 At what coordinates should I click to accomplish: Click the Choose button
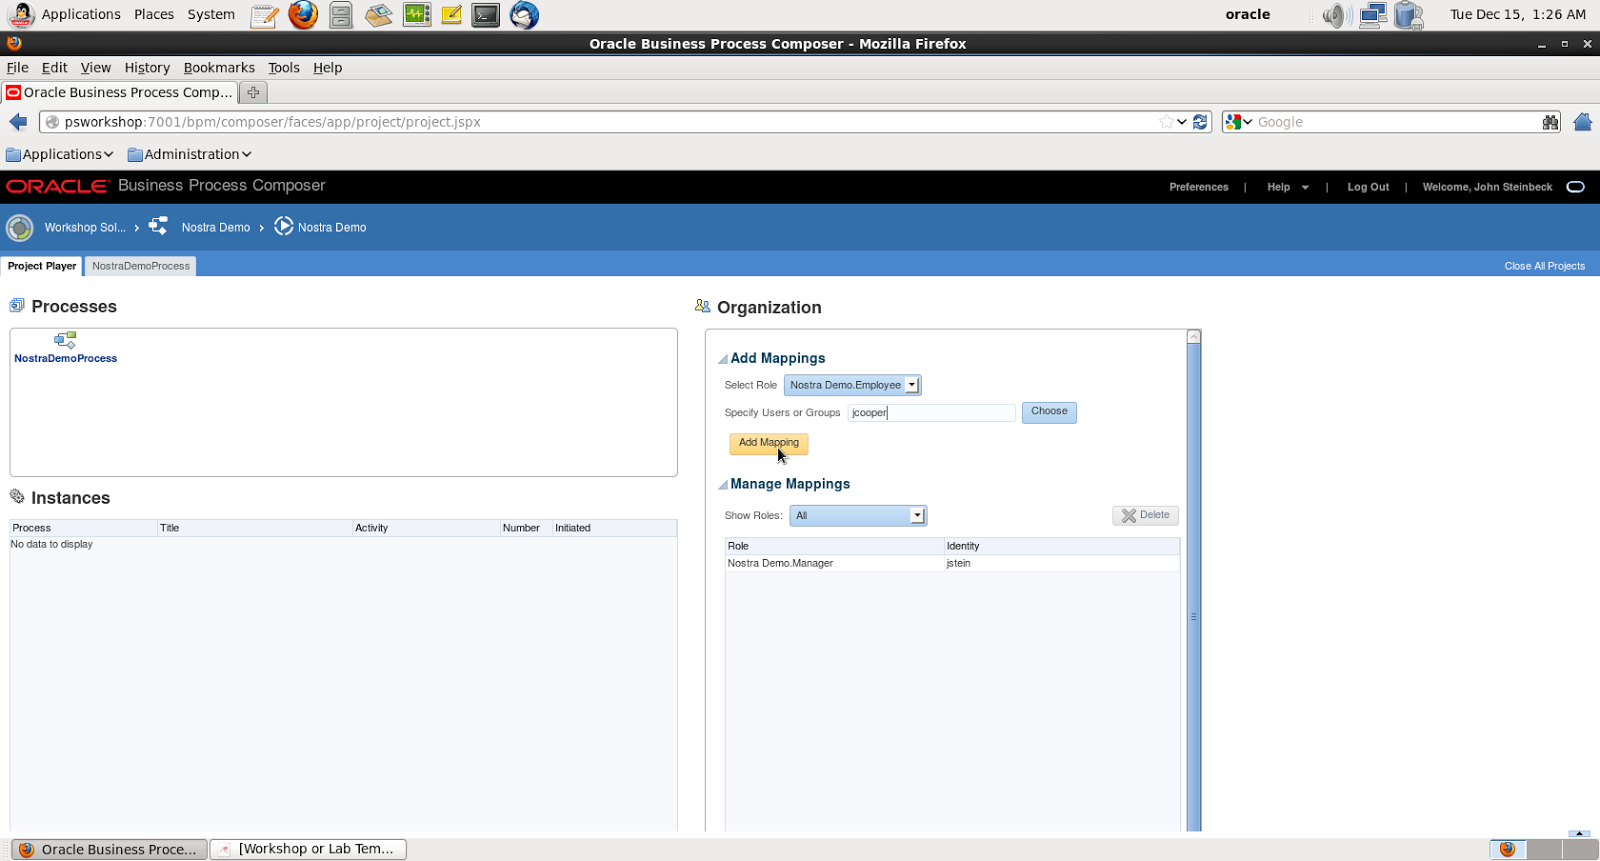(x=1049, y=412)
